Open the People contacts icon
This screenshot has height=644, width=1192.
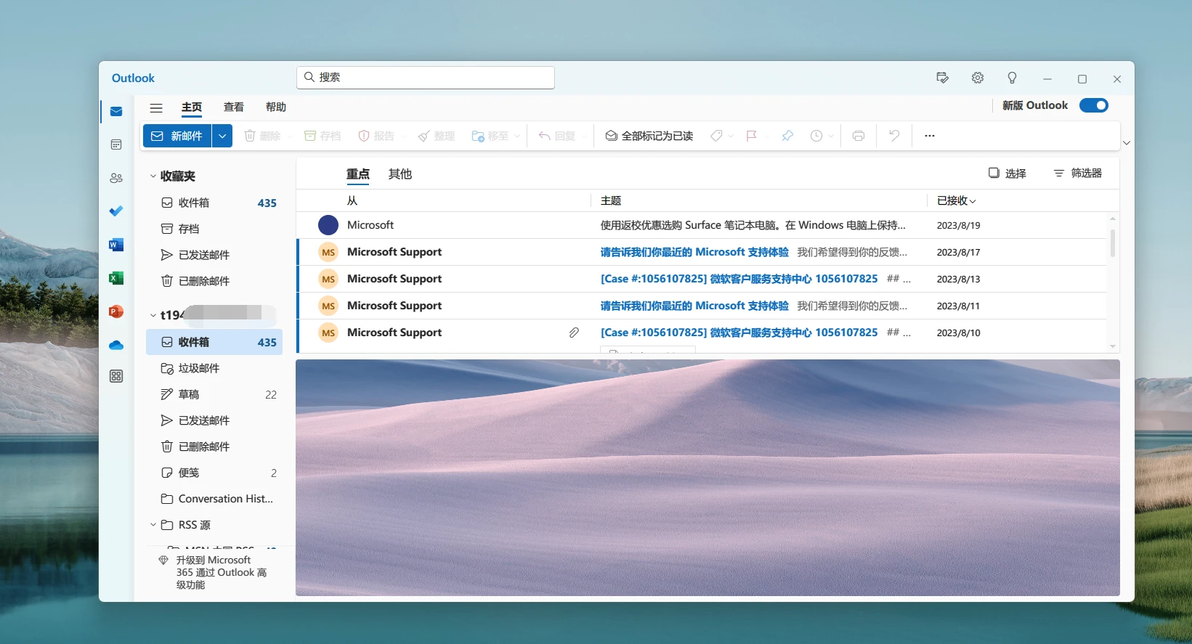[116, 178]
